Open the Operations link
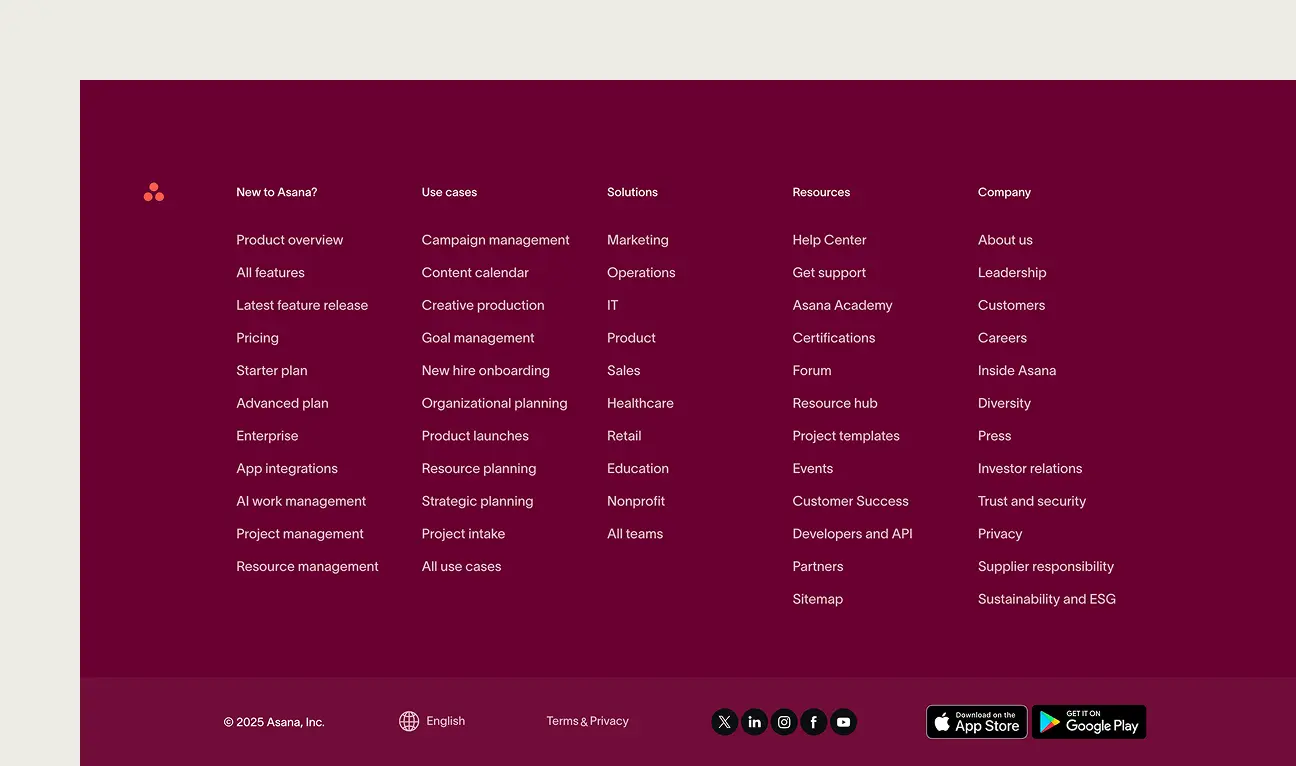This screenshot has width=1296, height=766. [641, 273]
